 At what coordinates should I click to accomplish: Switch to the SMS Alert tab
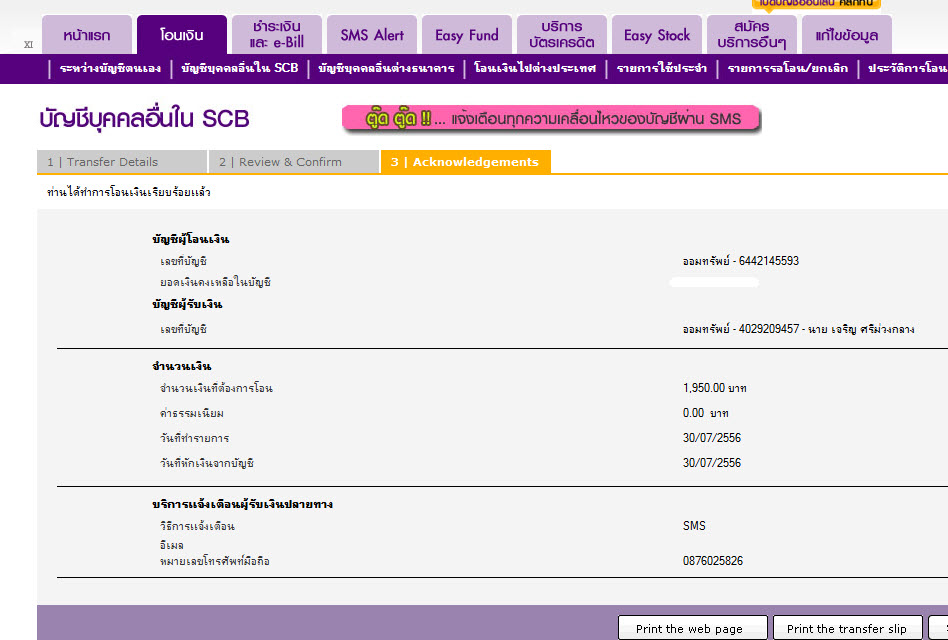click(x=372, y=35)
